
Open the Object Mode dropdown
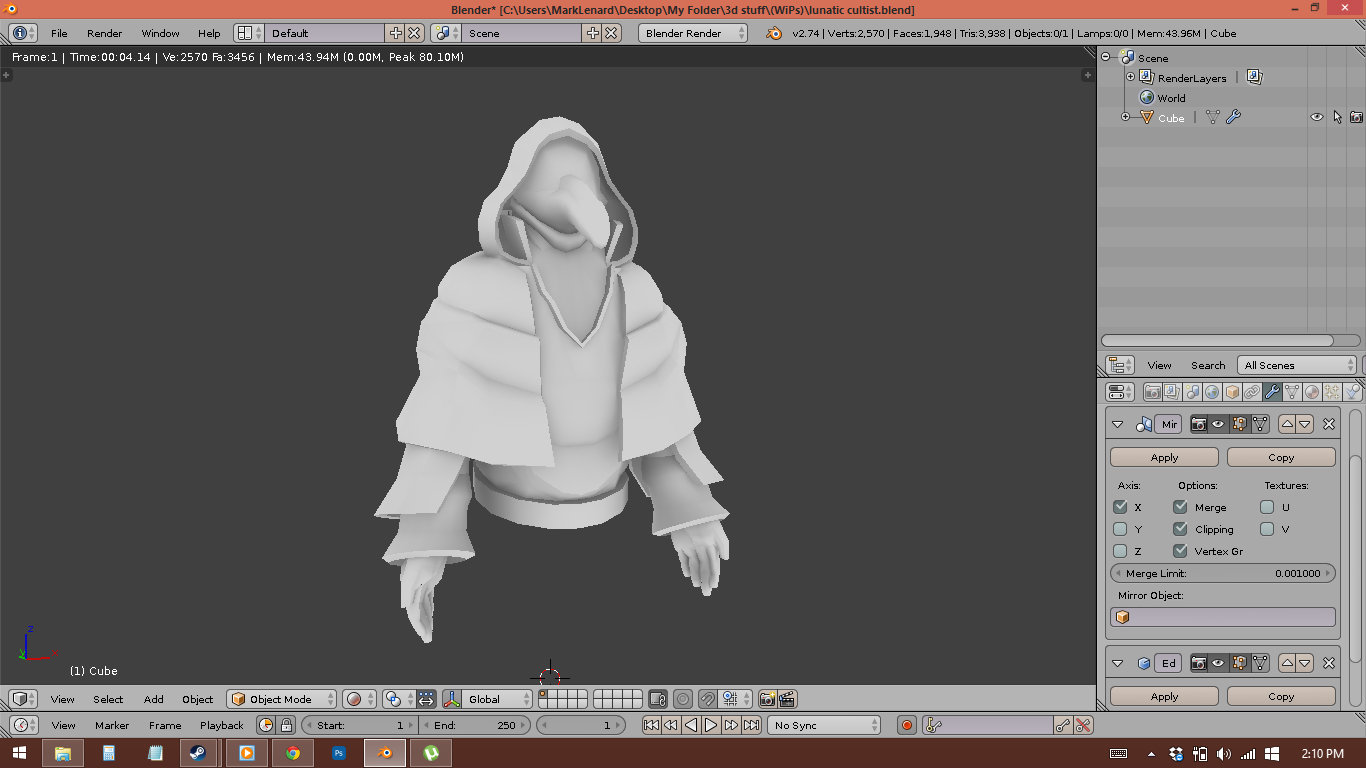click(x=281, y=699)
